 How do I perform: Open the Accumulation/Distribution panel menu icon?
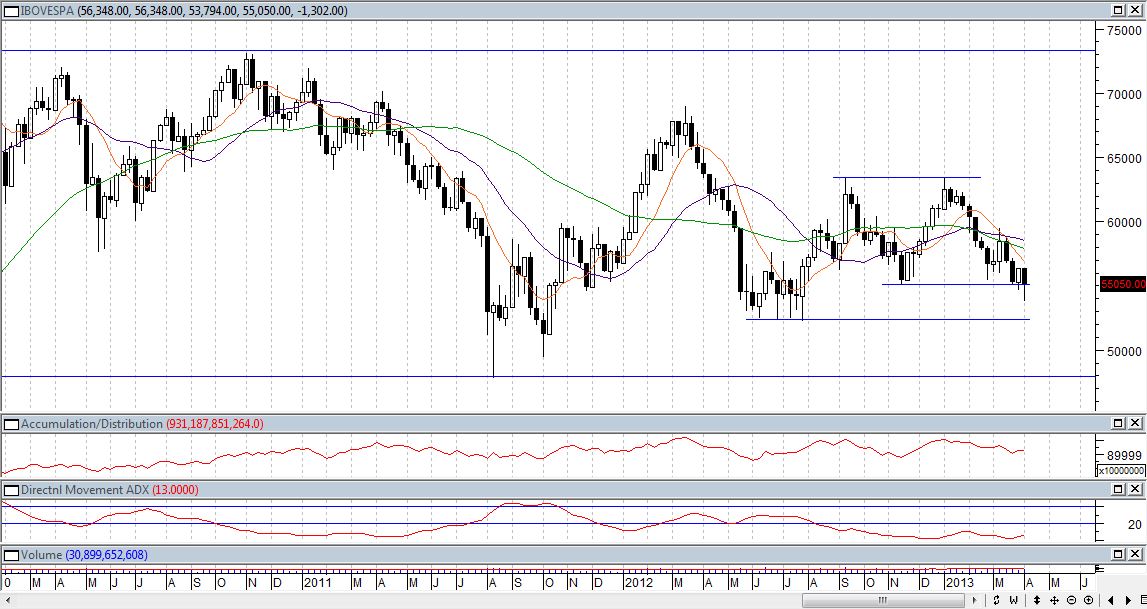point(10,424)
